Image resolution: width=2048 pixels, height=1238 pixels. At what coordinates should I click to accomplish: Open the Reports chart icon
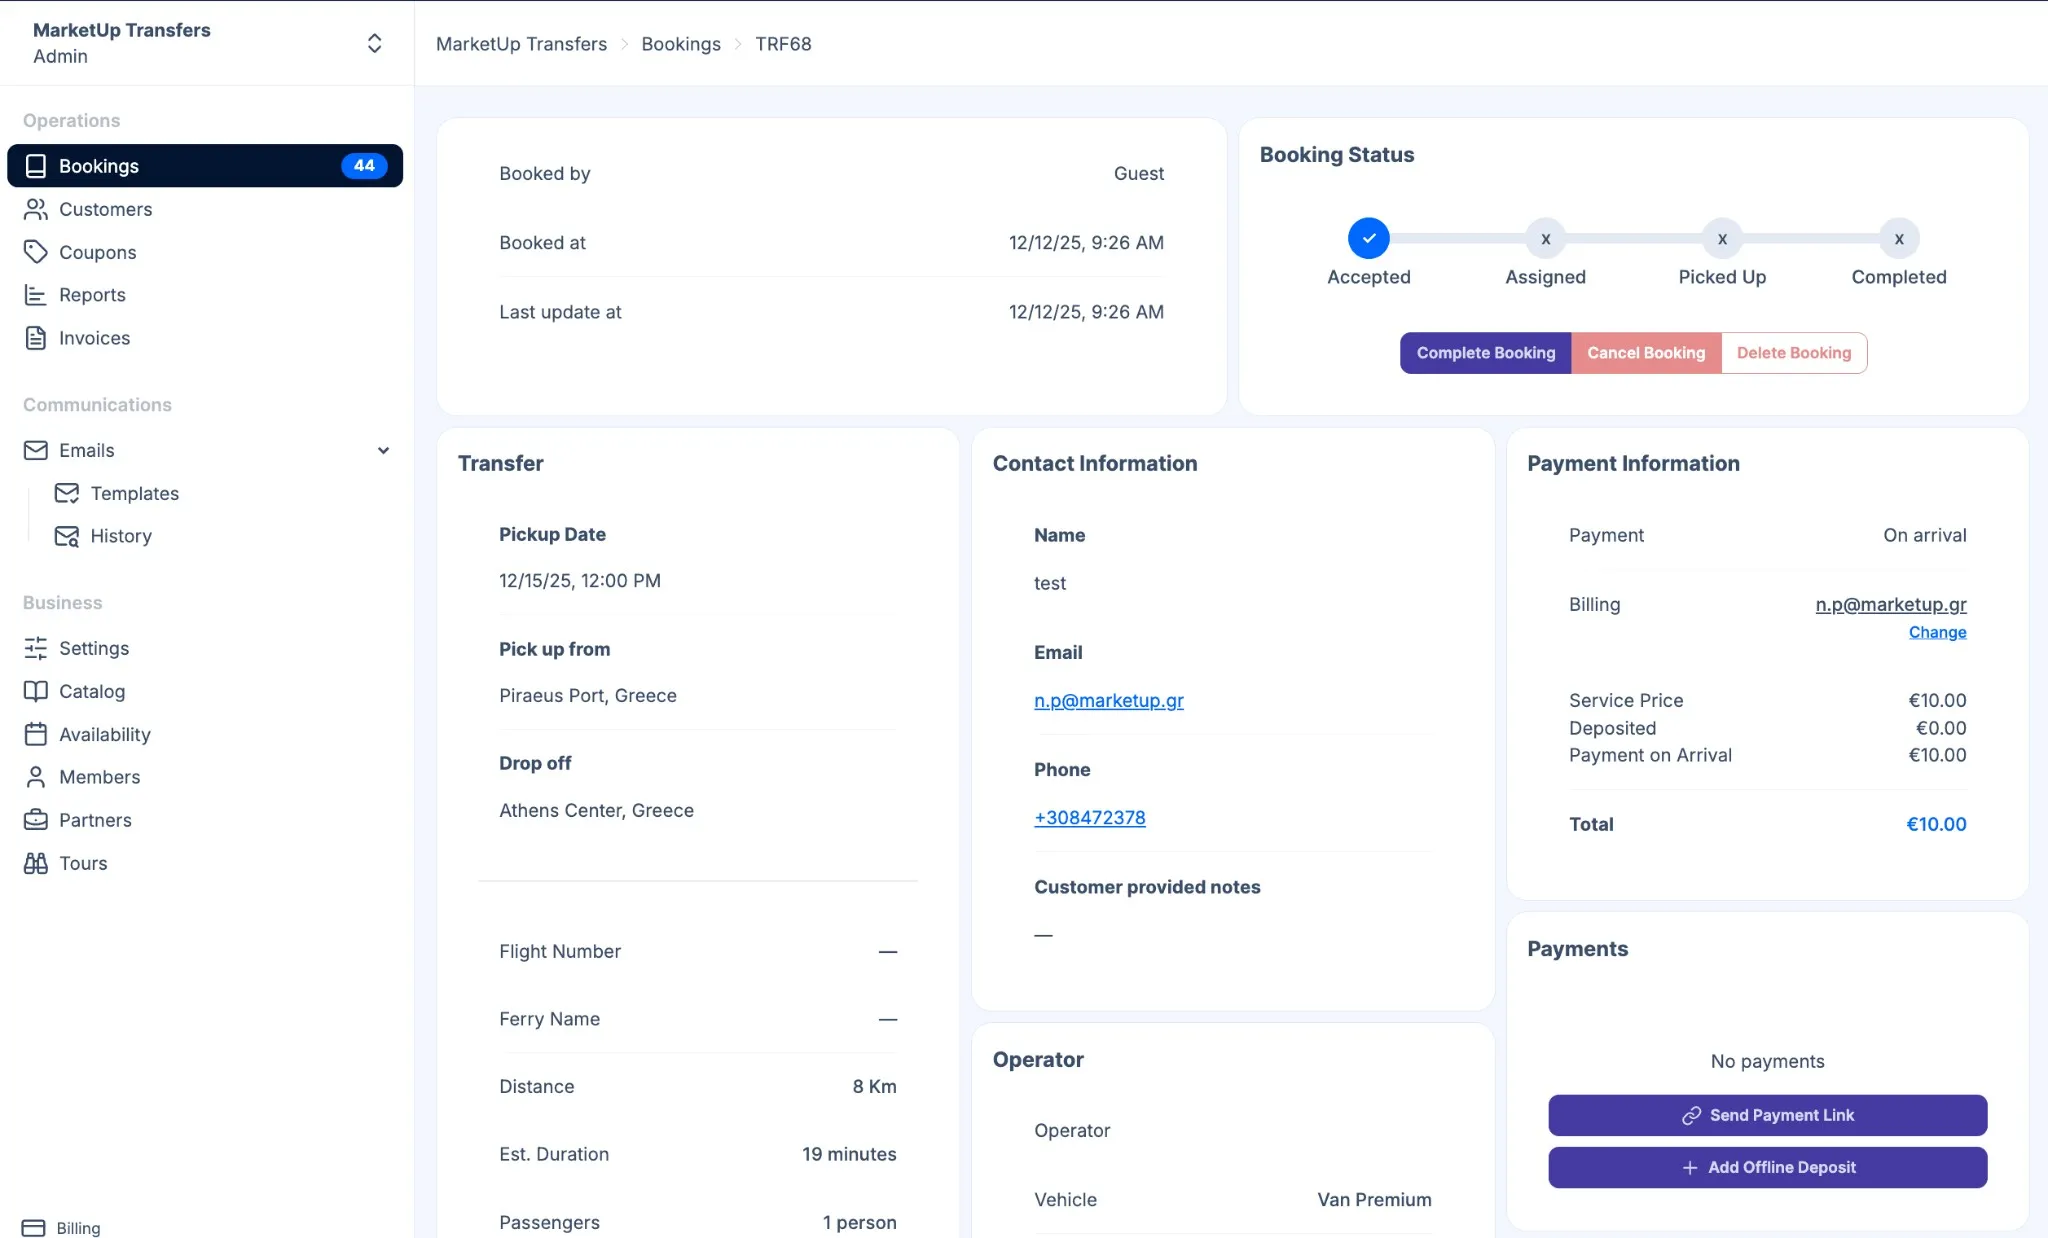coord(36,295)
